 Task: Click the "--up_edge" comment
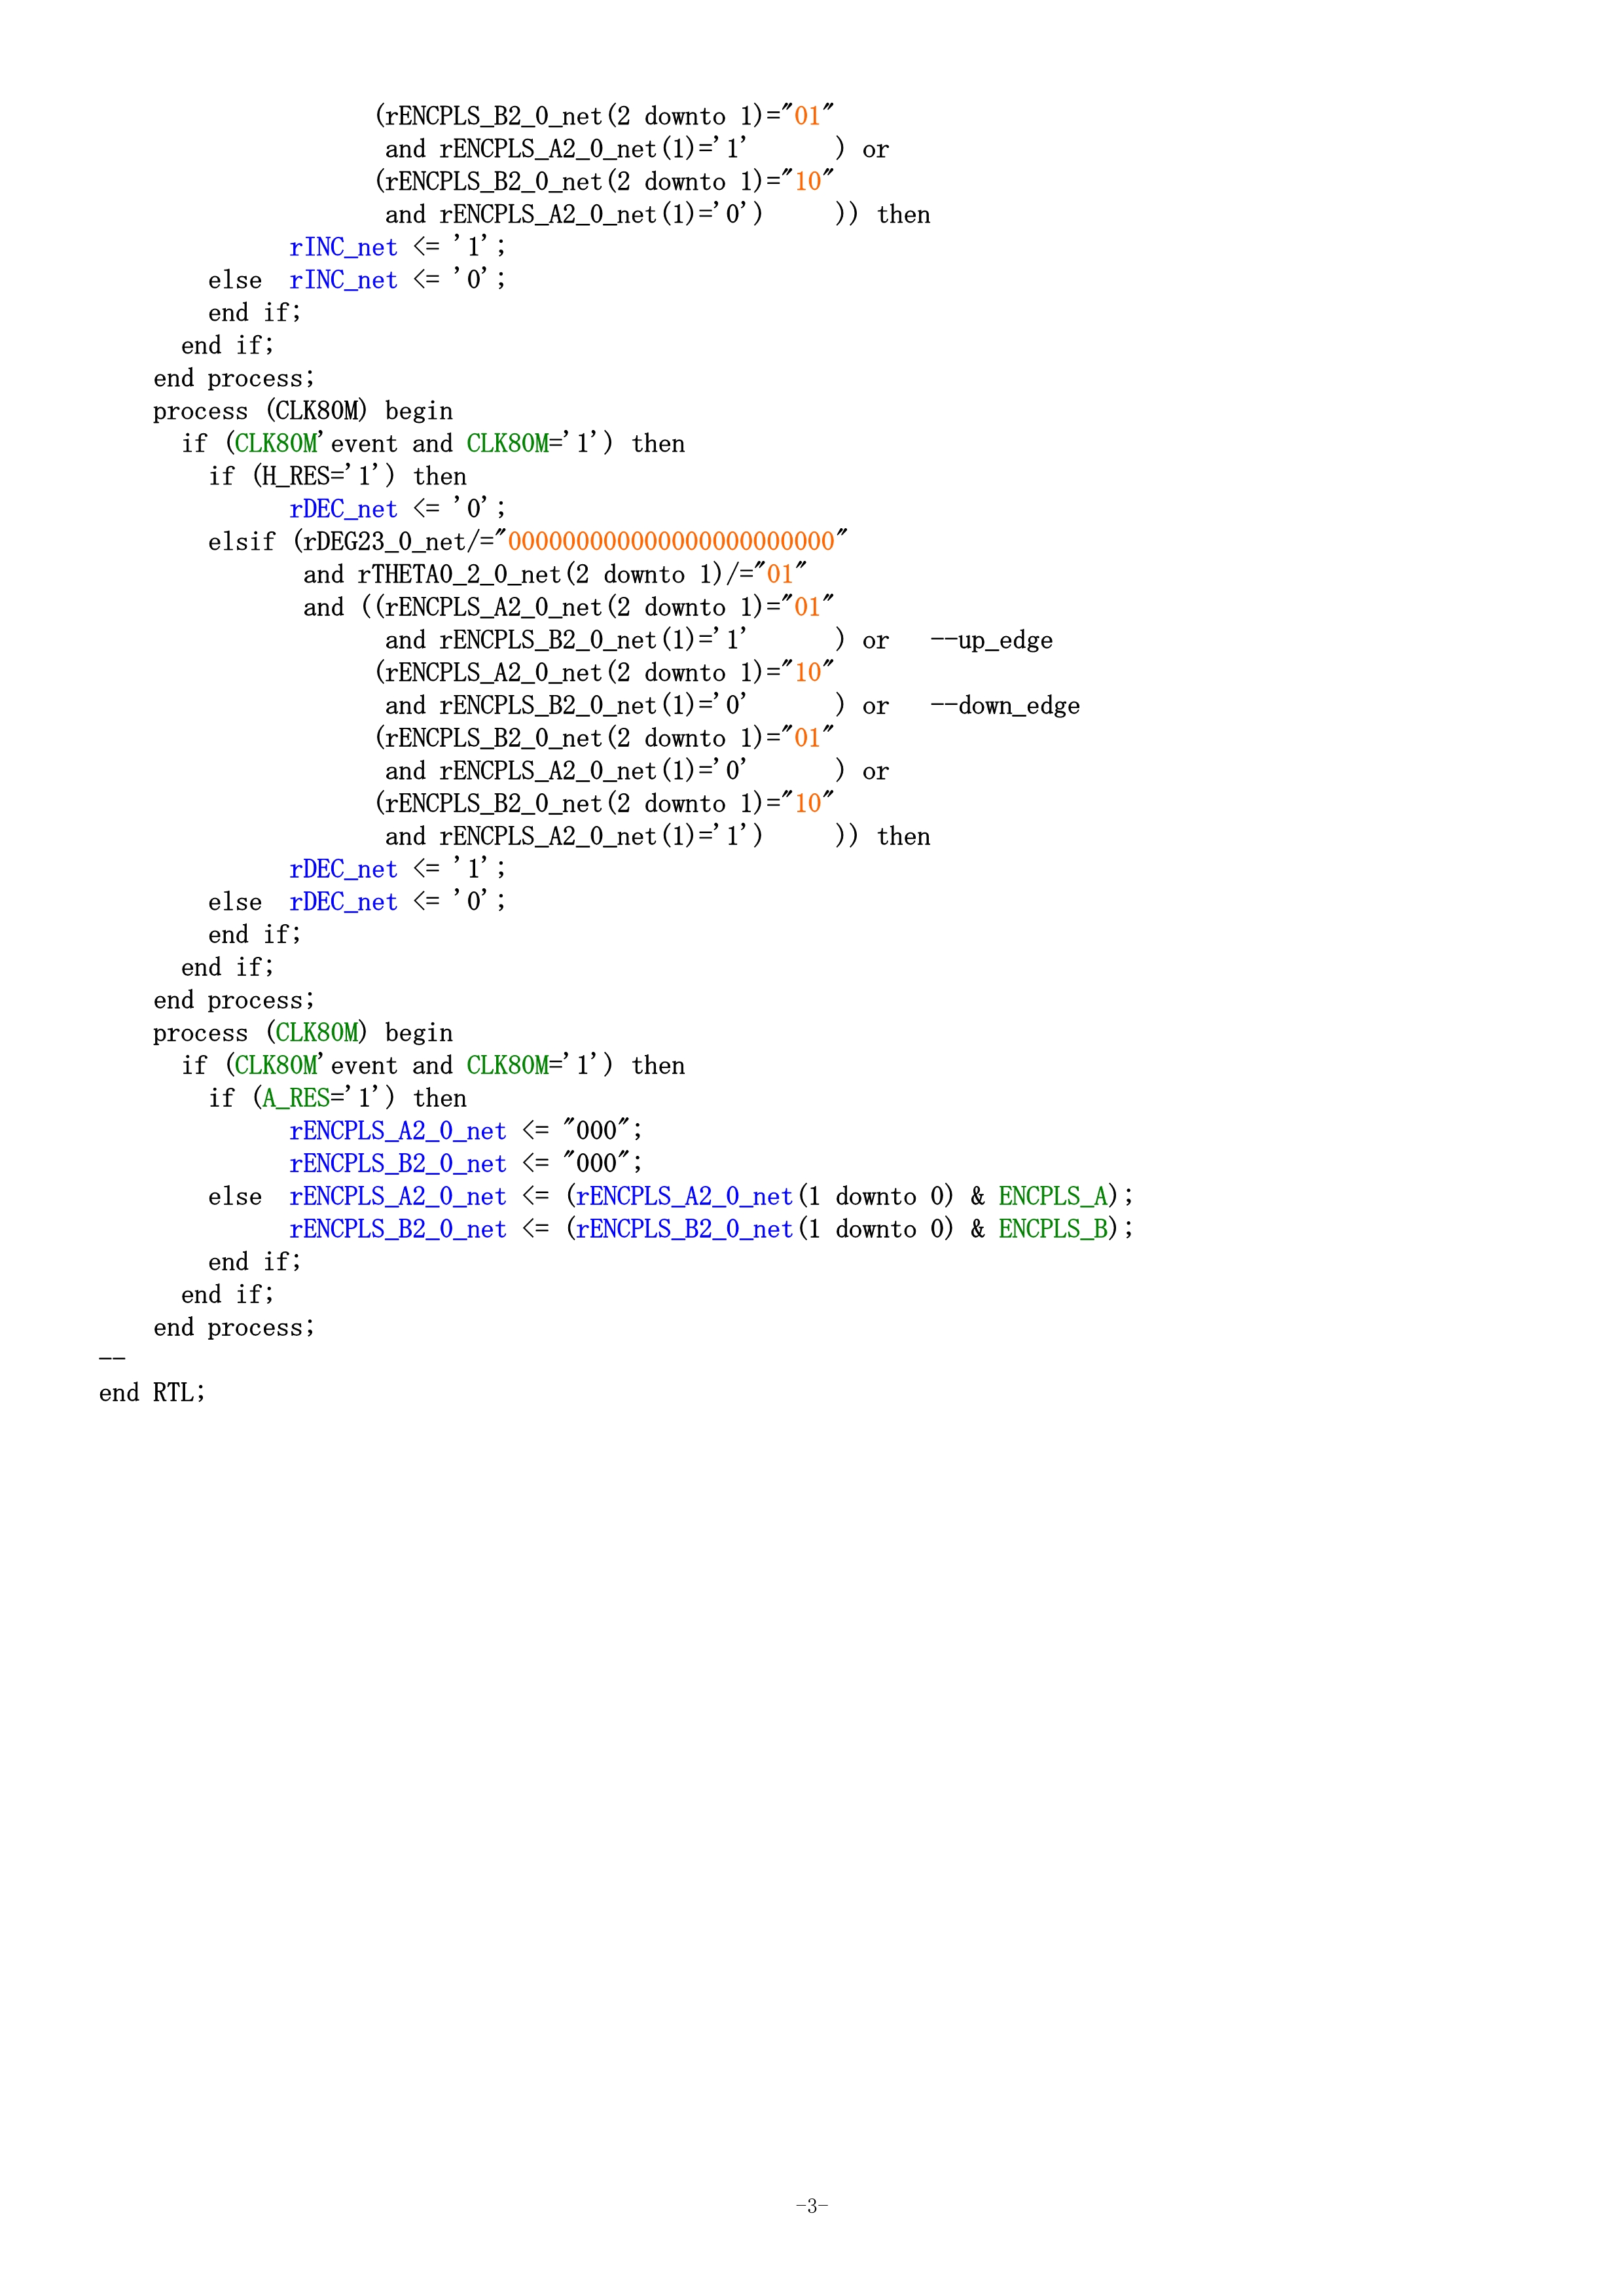(x=991, y=640)
